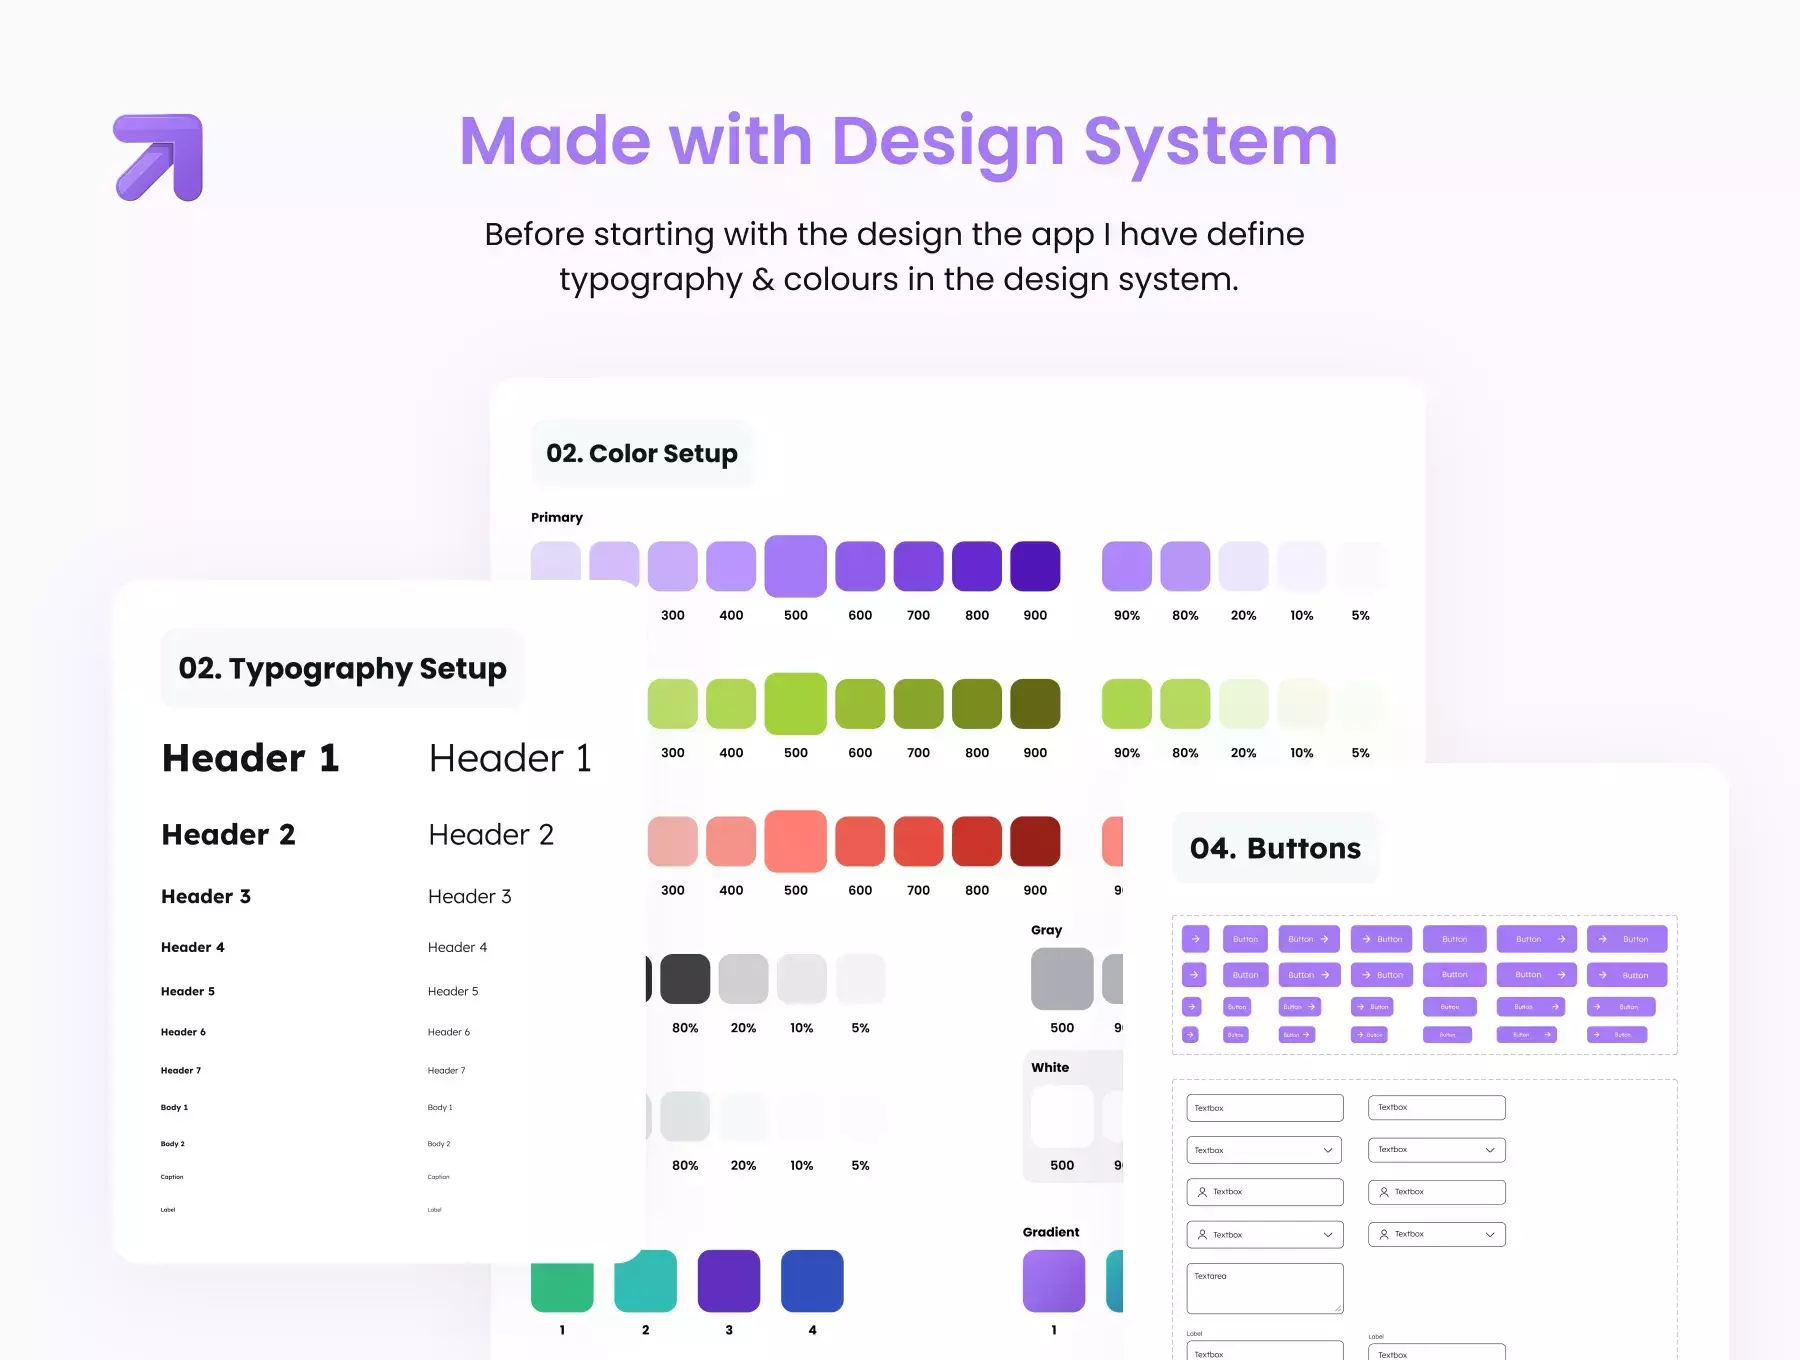The width and height of the screenshot is (1800, 1360).
Task: Pick the red 500 color swatch
Action: coord(796,841)
